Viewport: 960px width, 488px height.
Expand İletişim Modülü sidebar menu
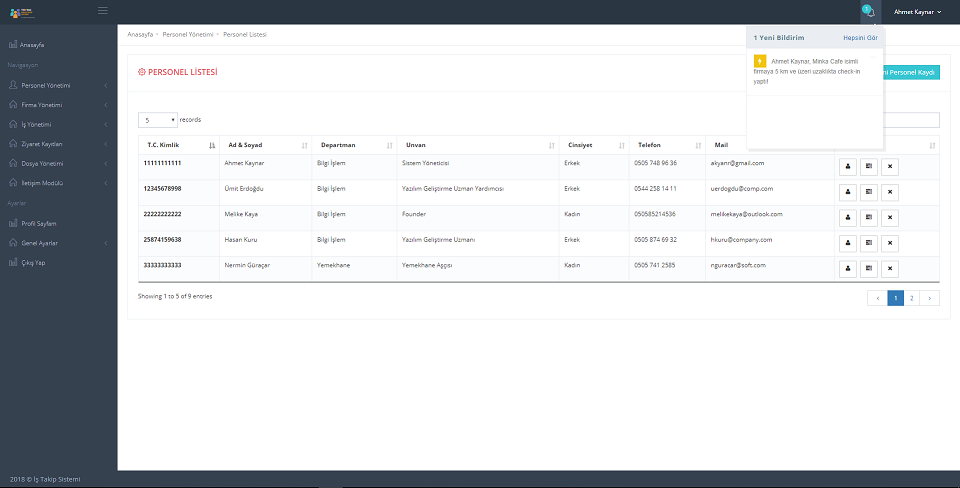pos(58,183)
